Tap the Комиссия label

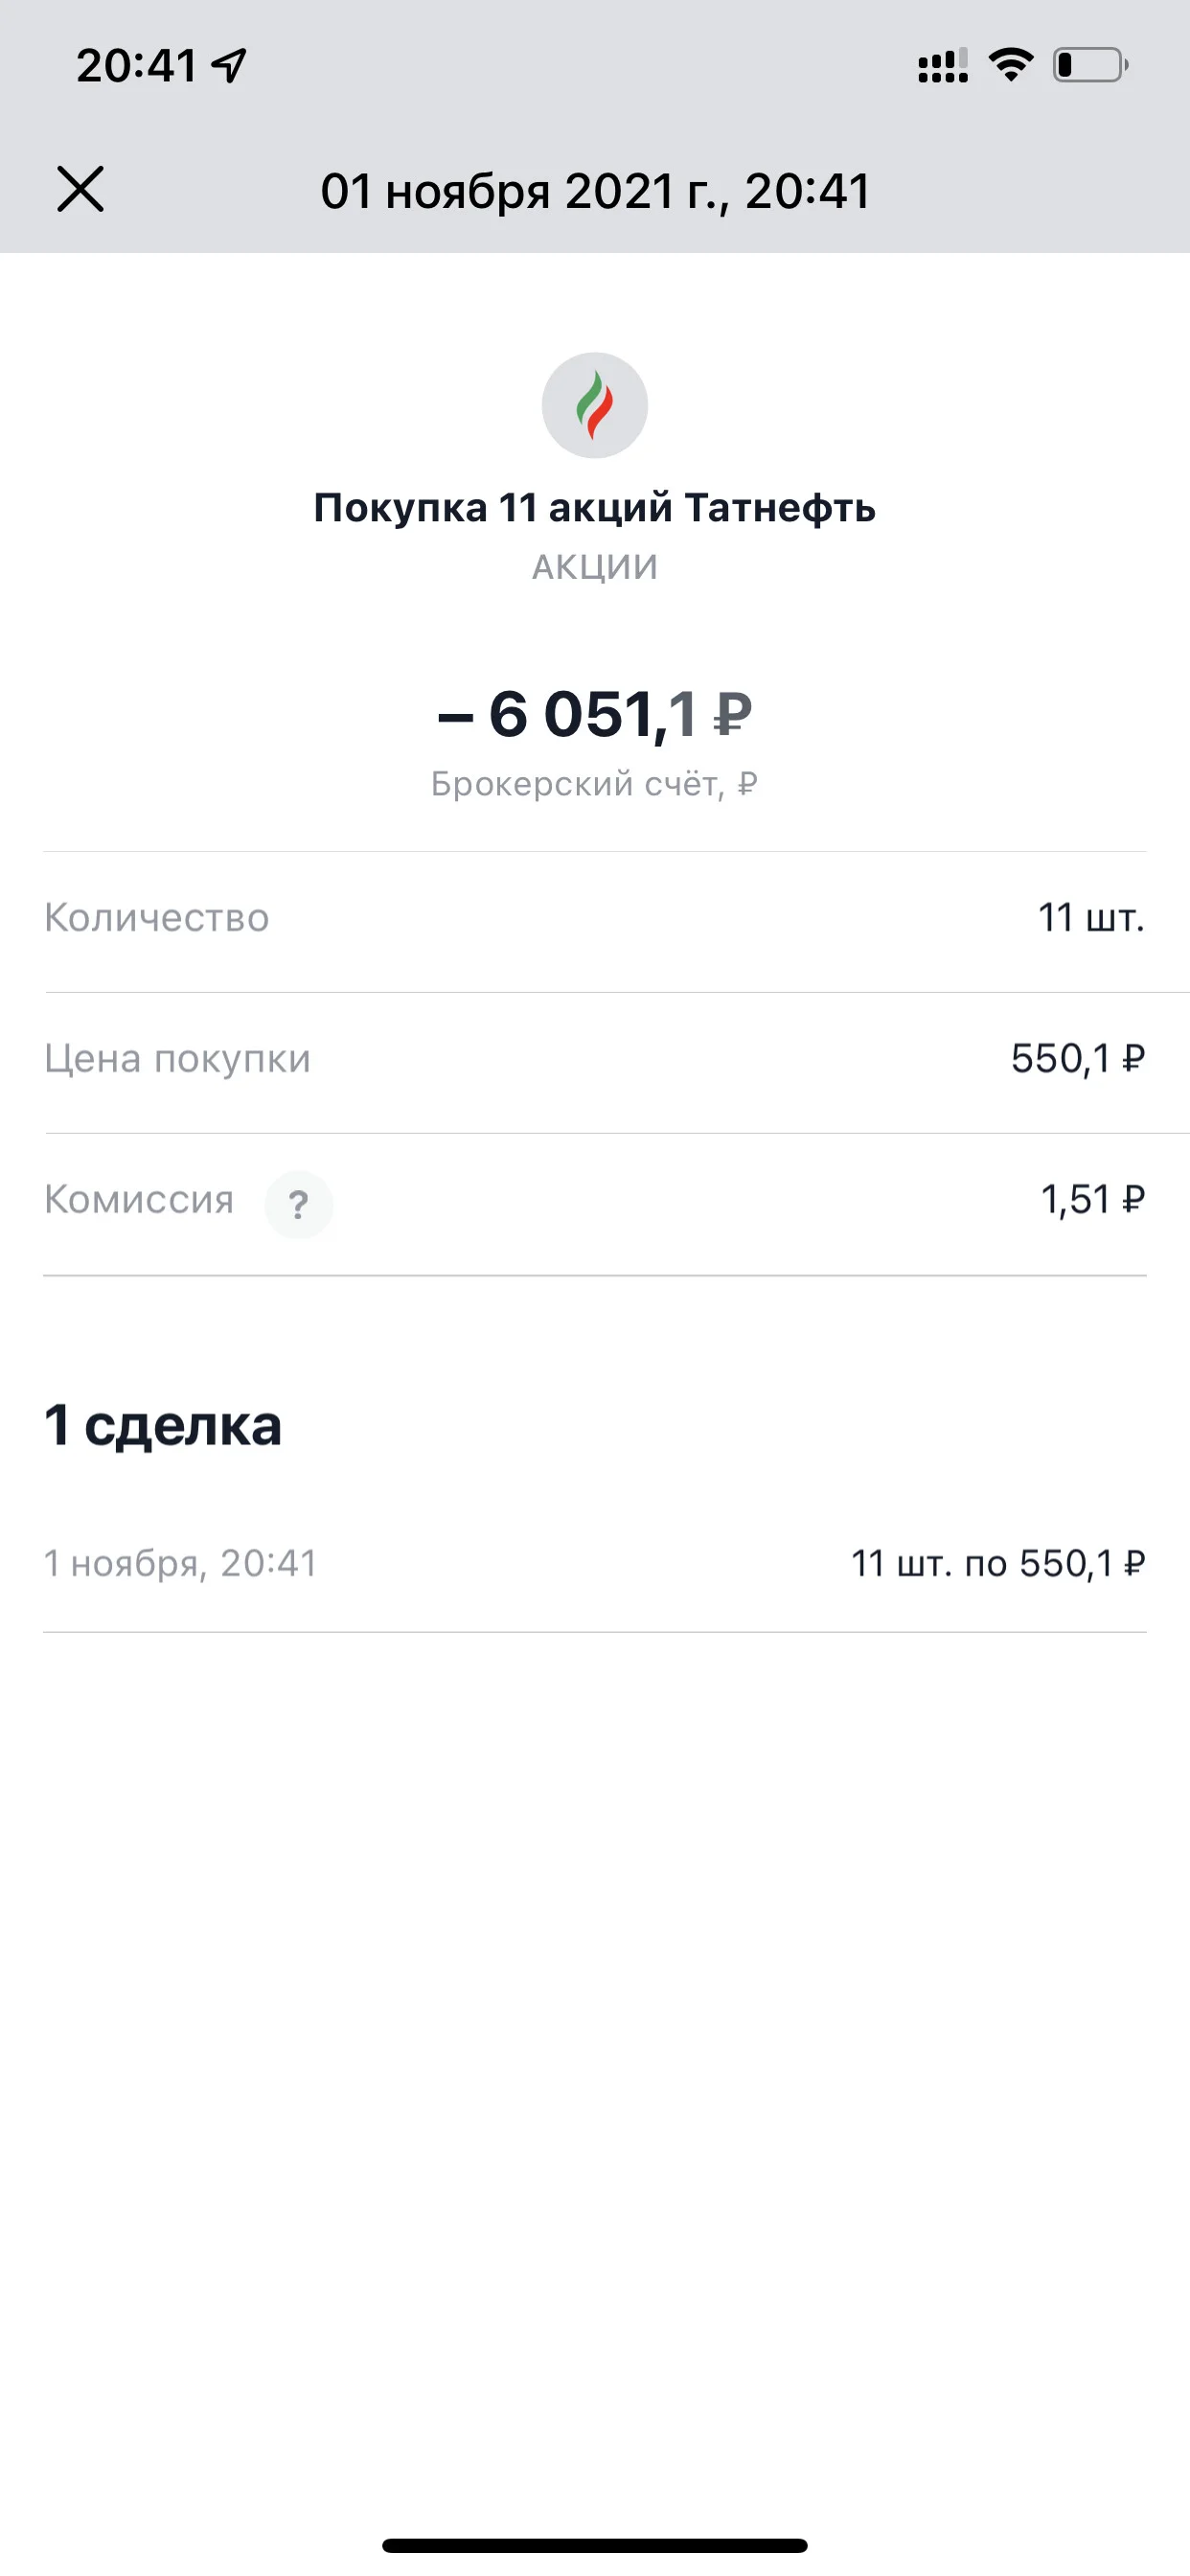139,1199
